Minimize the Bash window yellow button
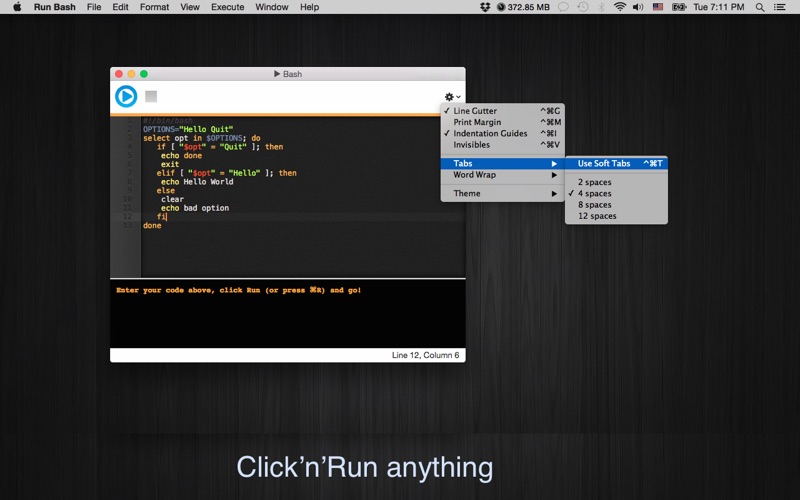The height and width of the screenshot is (500, 800). tap(131, 74)
